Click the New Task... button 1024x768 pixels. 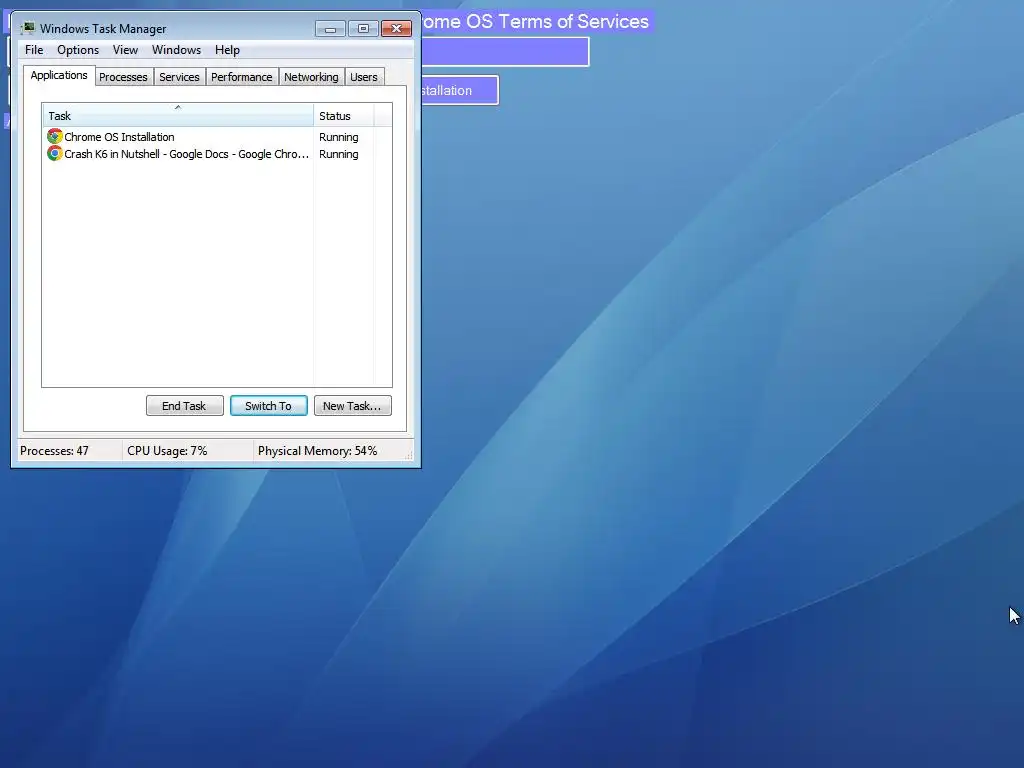pos(353,406)
